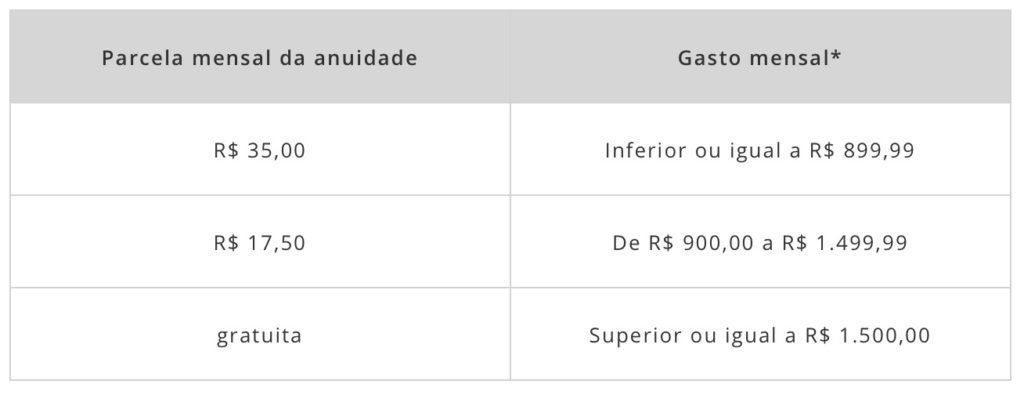Select the "gratuita" table cell
Viewport: 1024px width, 395px height.
point(260,334)
